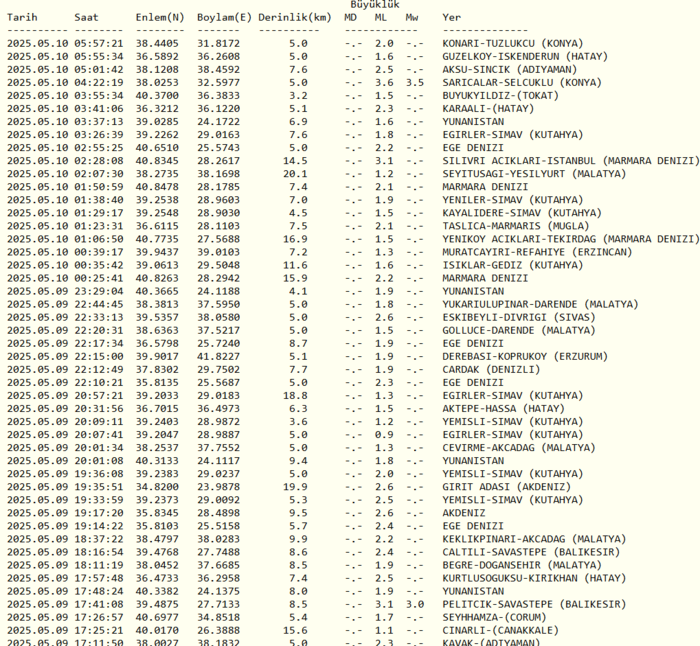
Task: Click the time 23:29:04 entry
Action: click(99, 291)
